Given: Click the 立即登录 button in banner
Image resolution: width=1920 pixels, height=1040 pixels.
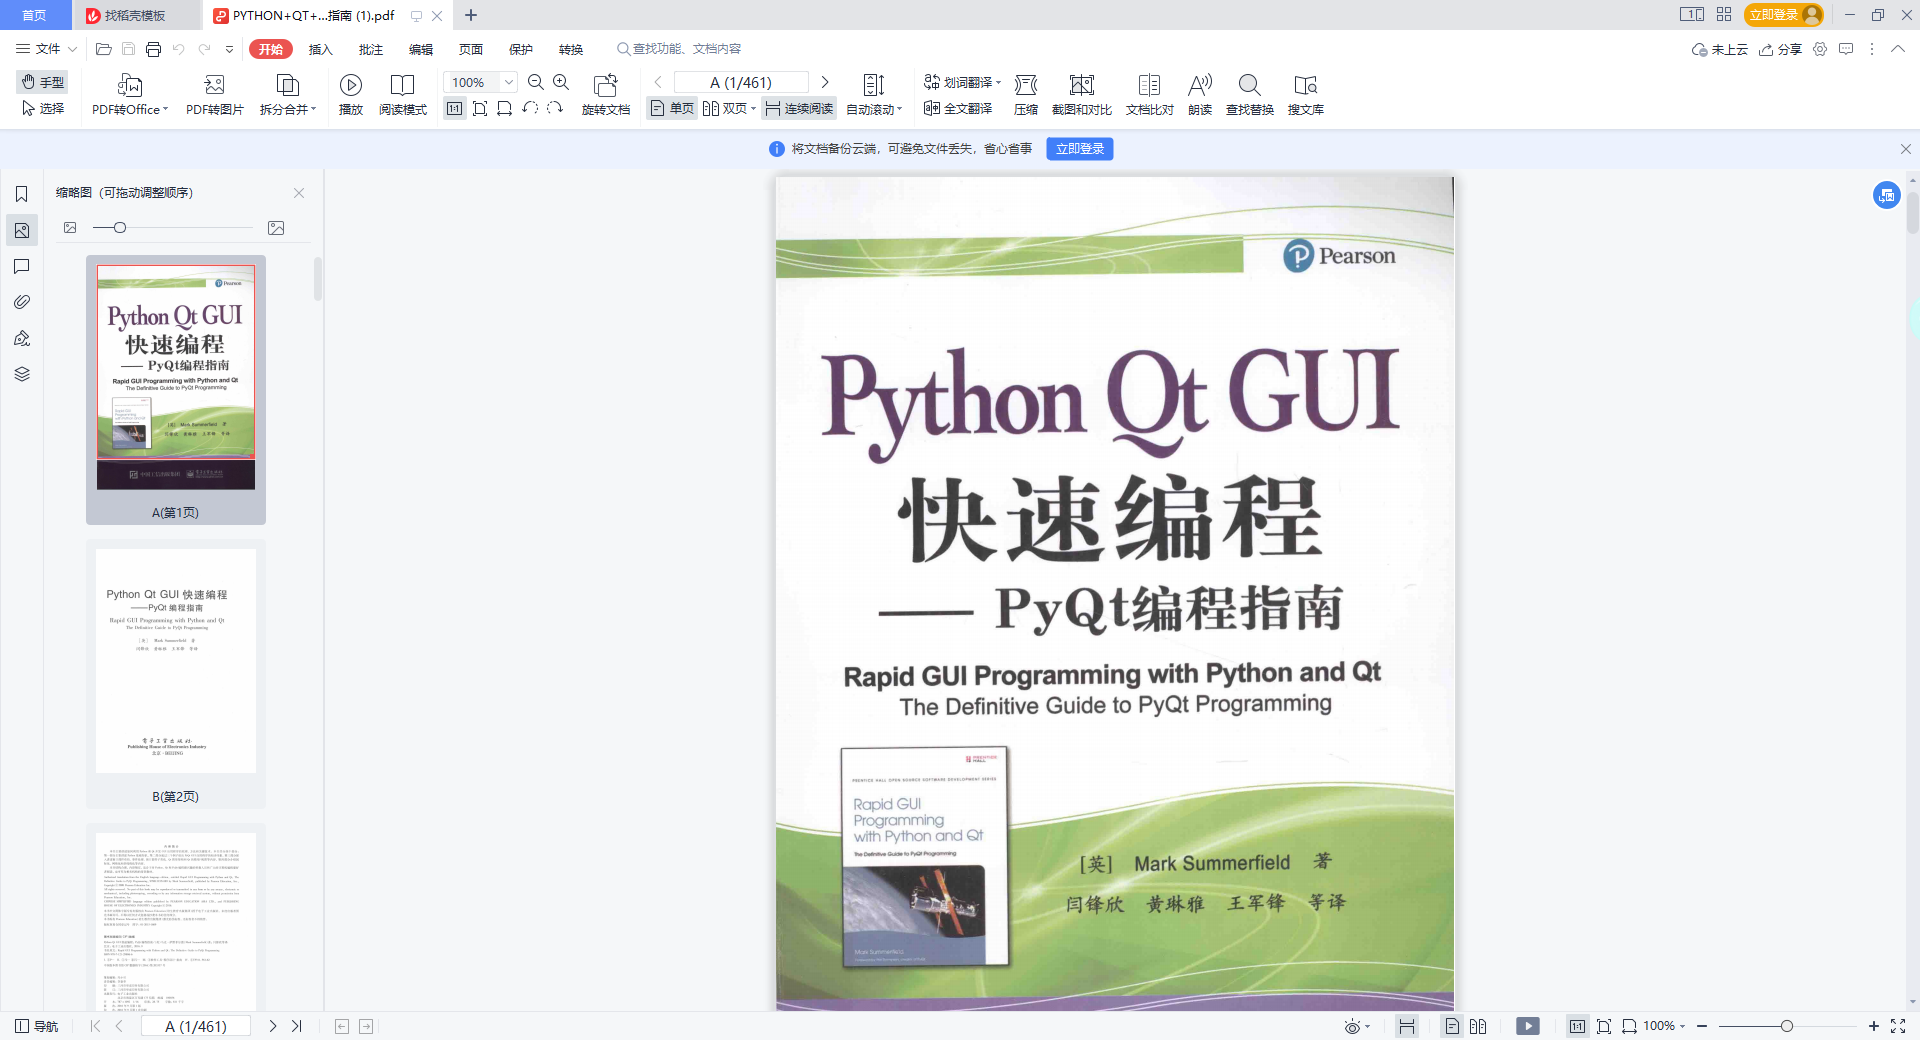Looking at the screenshot, I should pos(1079,149).
